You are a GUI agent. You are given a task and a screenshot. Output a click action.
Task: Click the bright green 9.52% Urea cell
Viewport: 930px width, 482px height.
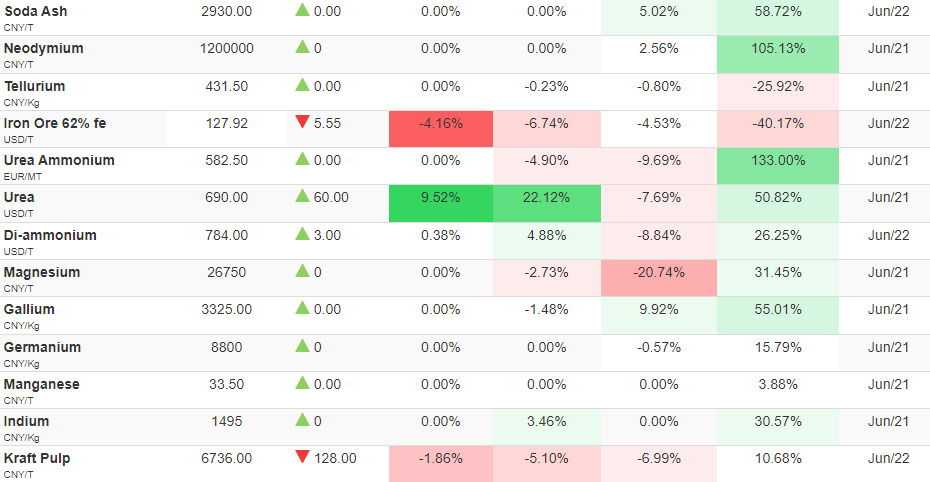pos(441,203)
